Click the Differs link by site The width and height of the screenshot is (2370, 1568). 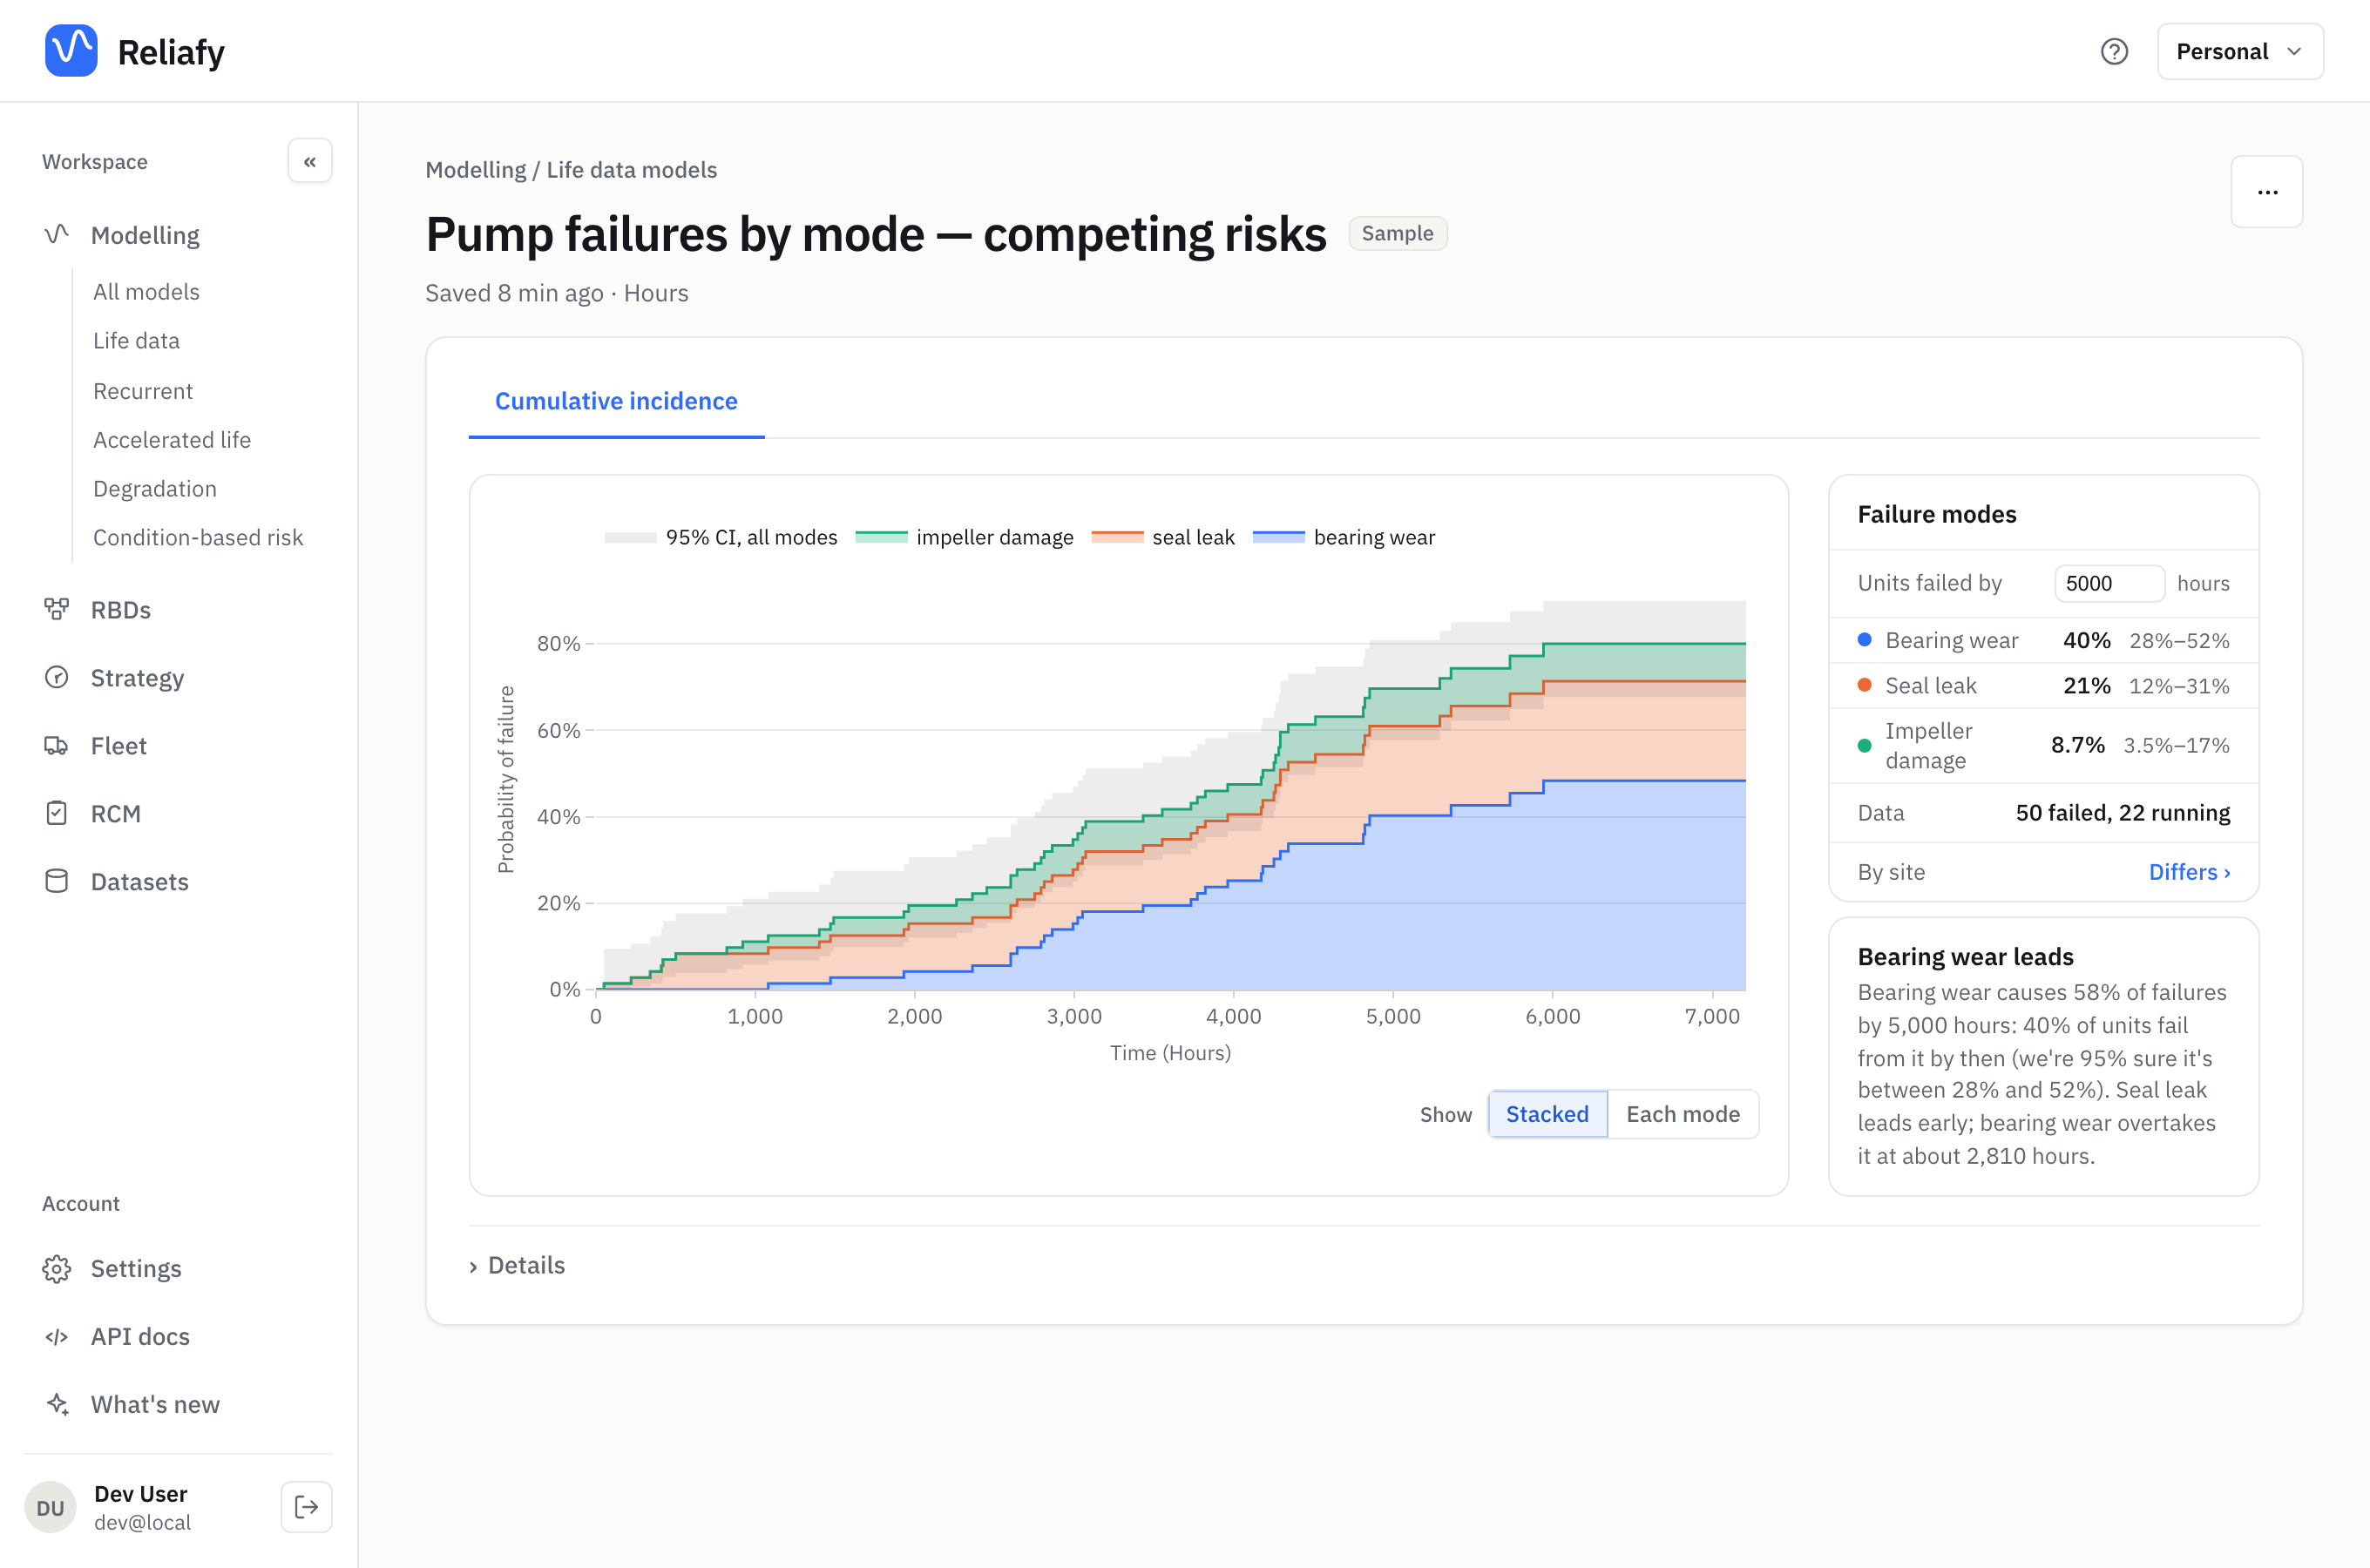2189,872
